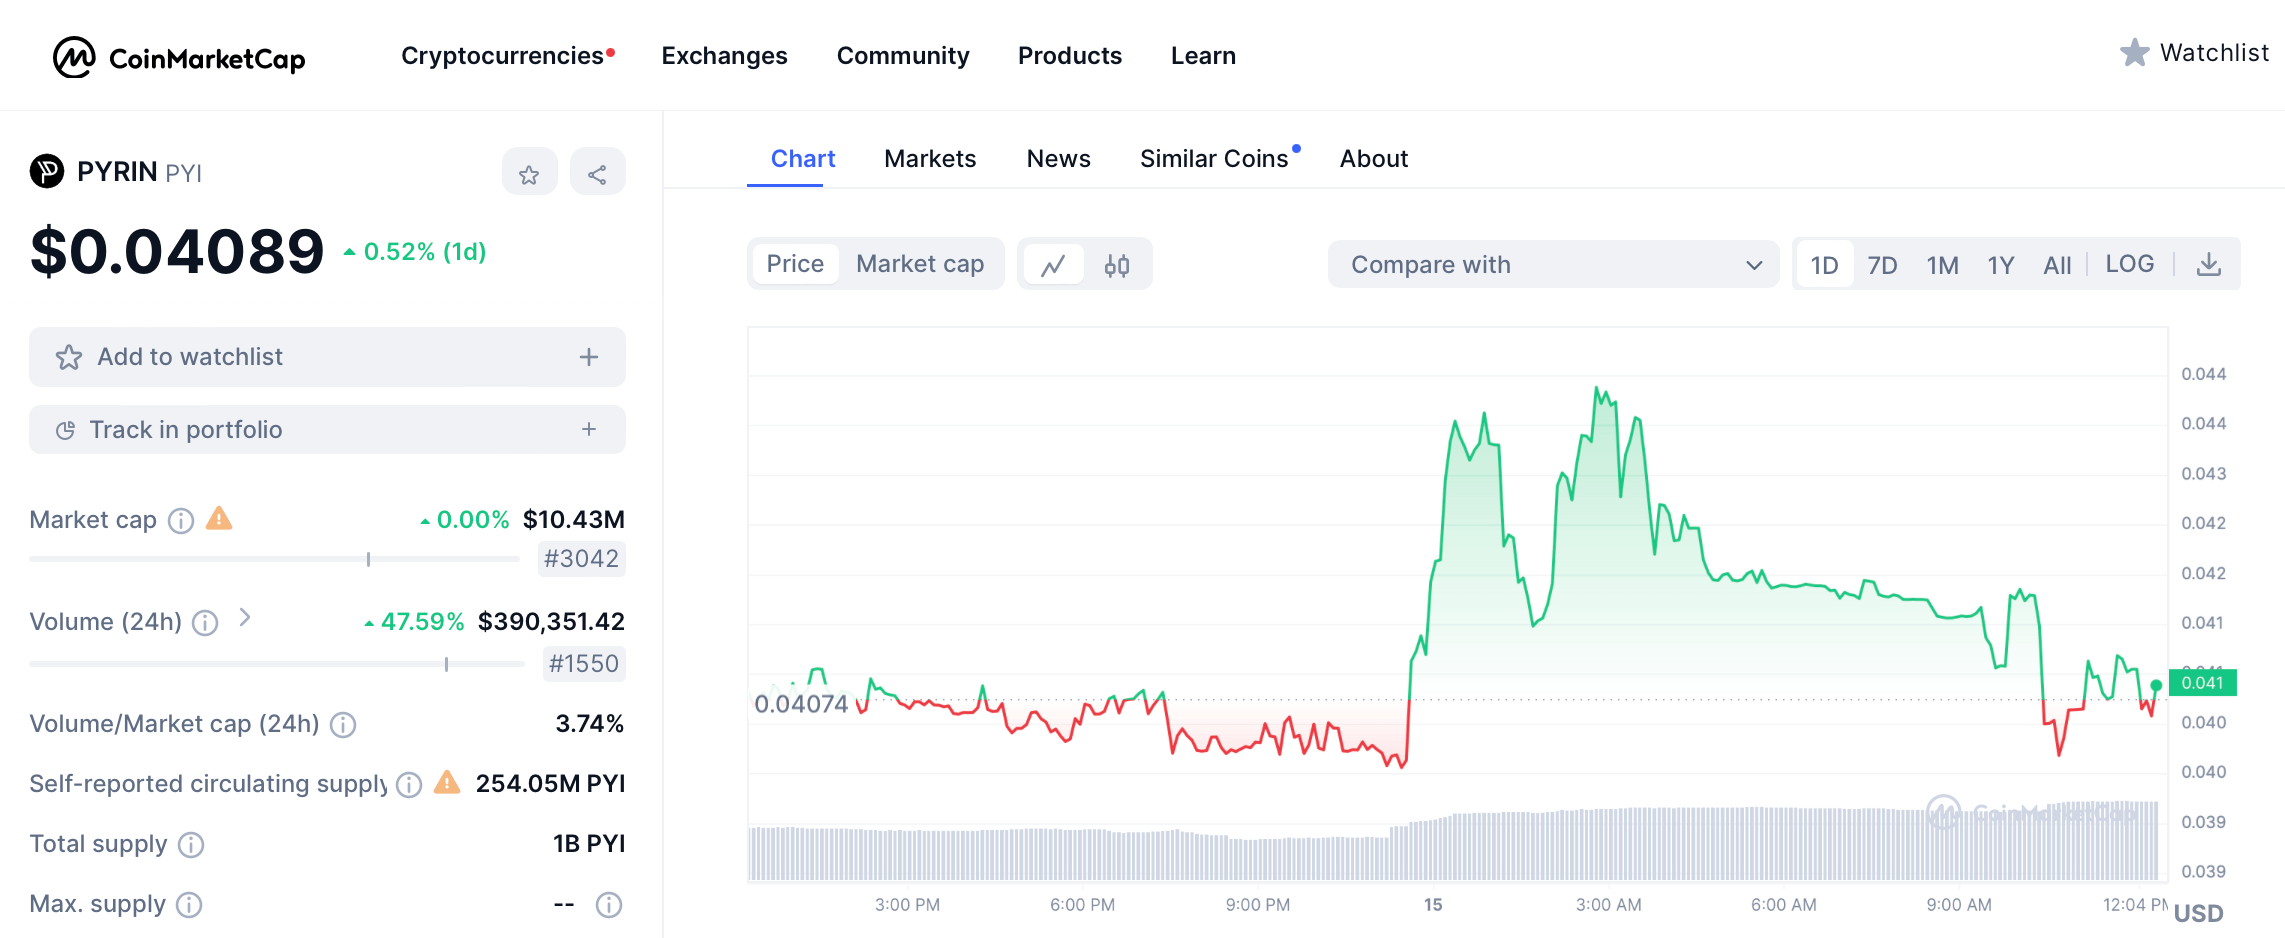Click the 254.05M PYI supply value
The image size is (2285, 938).
click(550, 784)
